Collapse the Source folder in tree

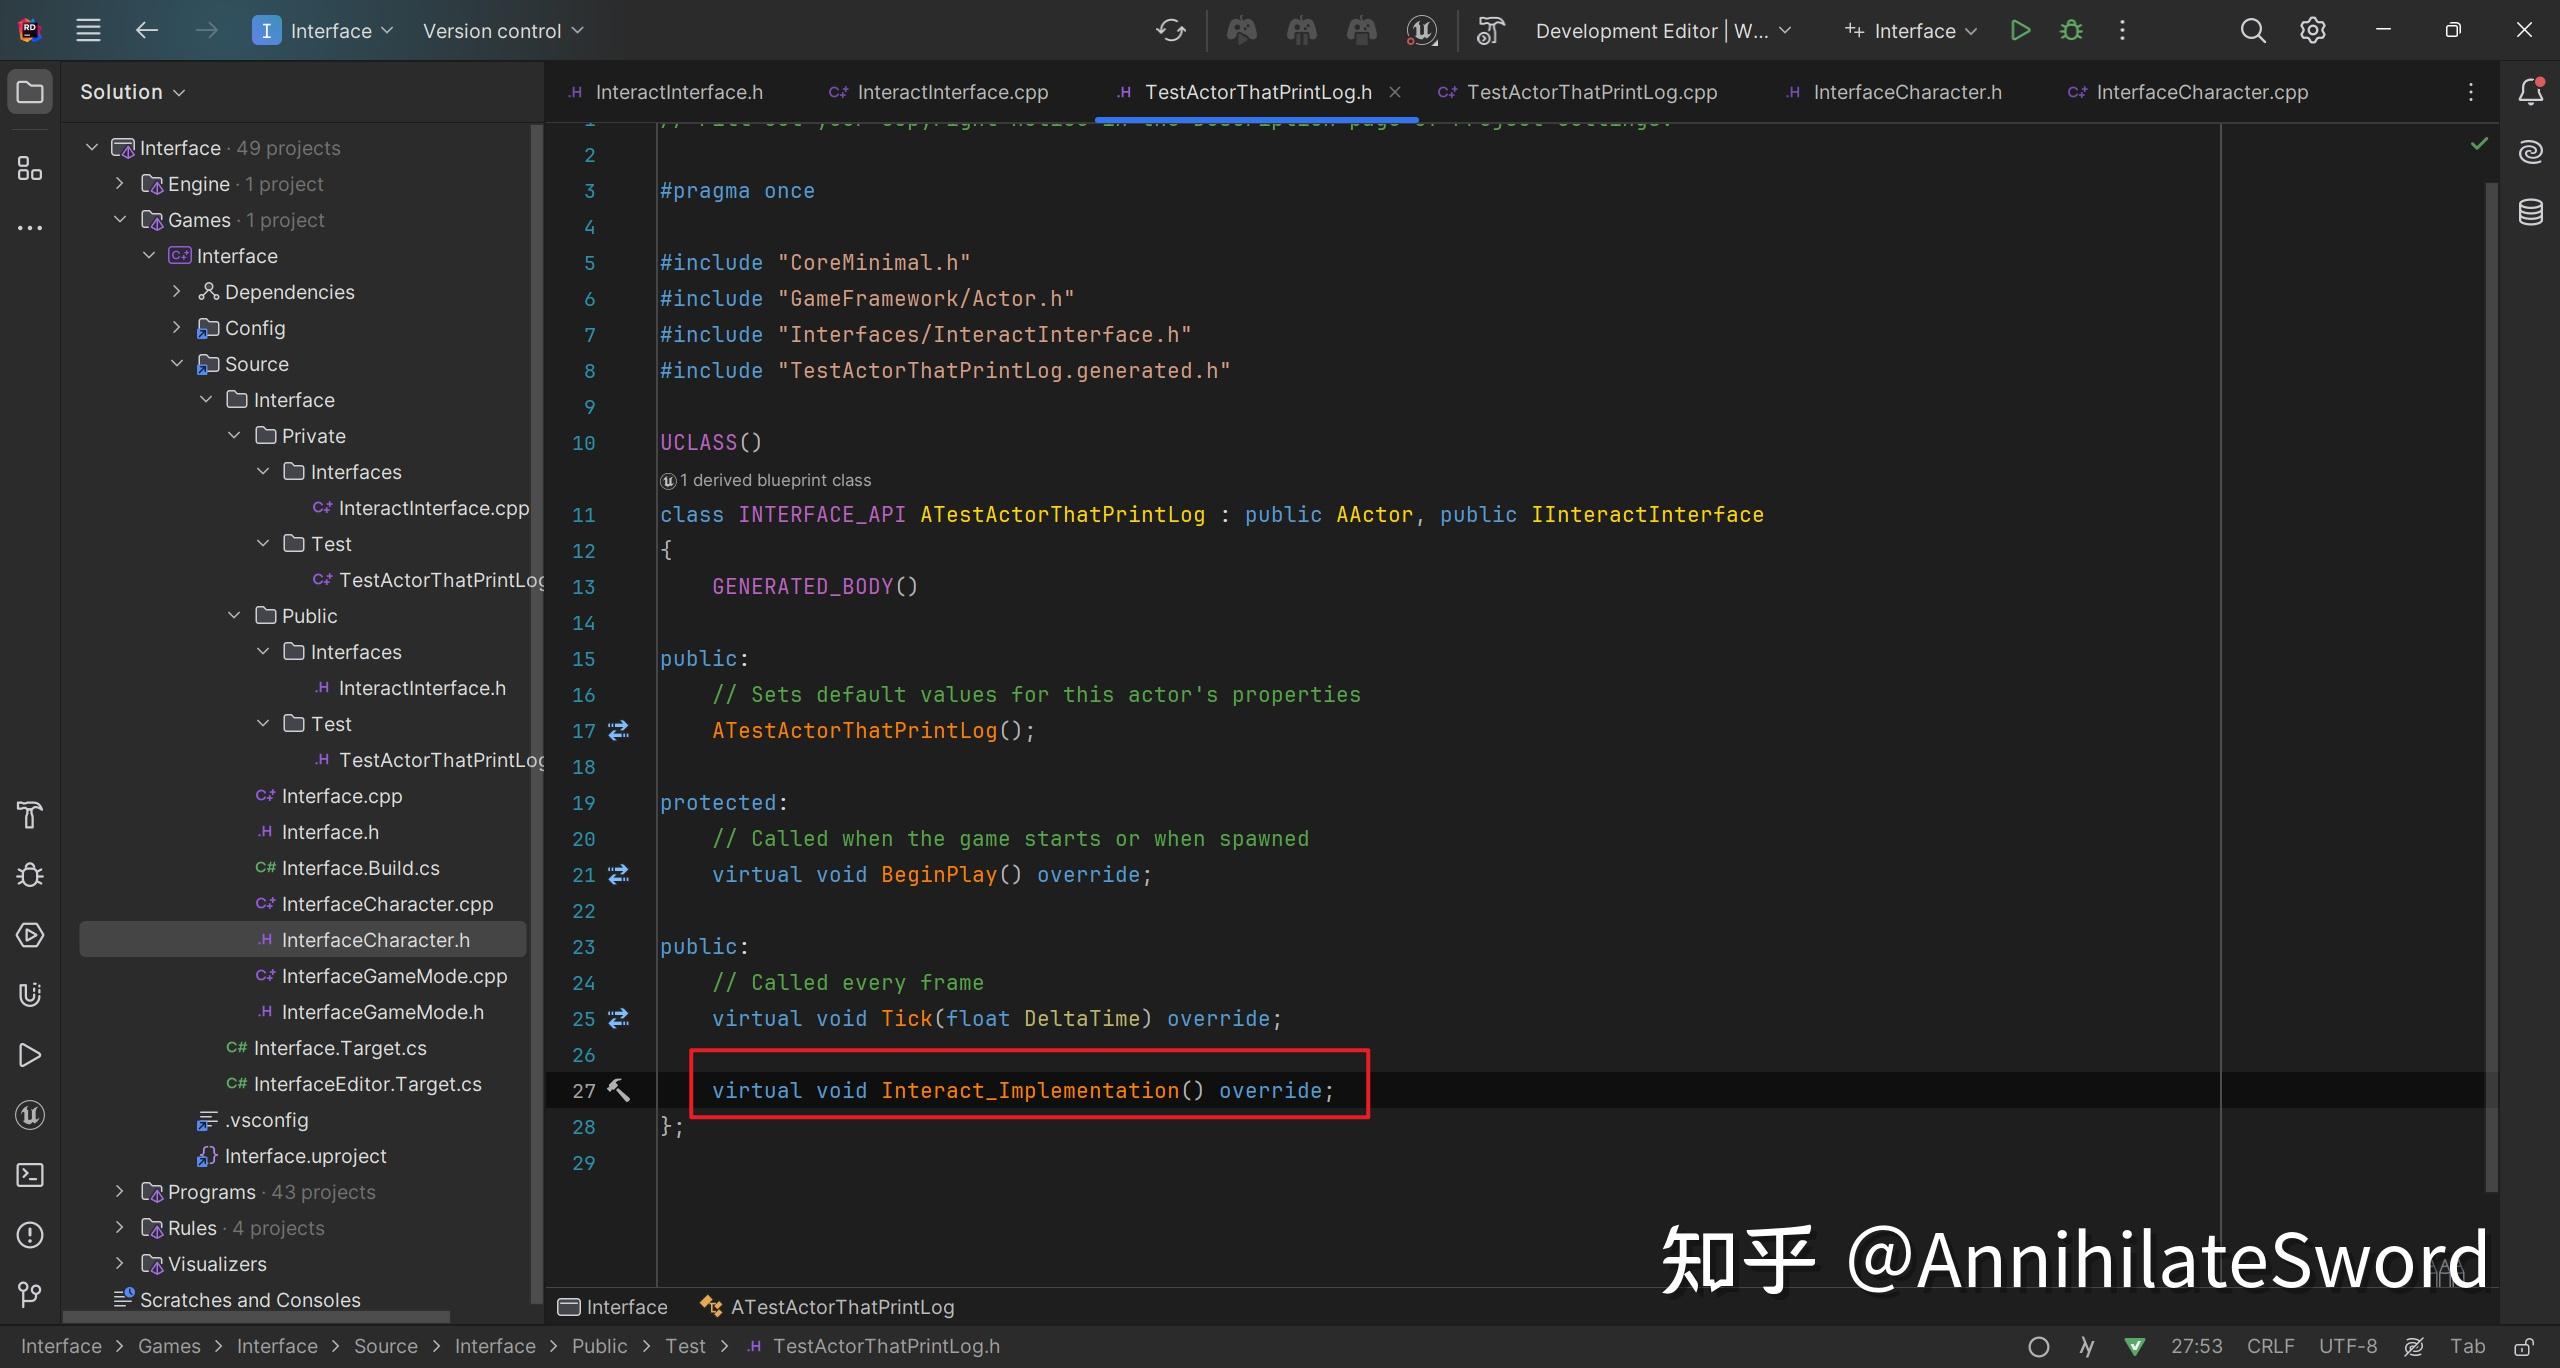177,364
